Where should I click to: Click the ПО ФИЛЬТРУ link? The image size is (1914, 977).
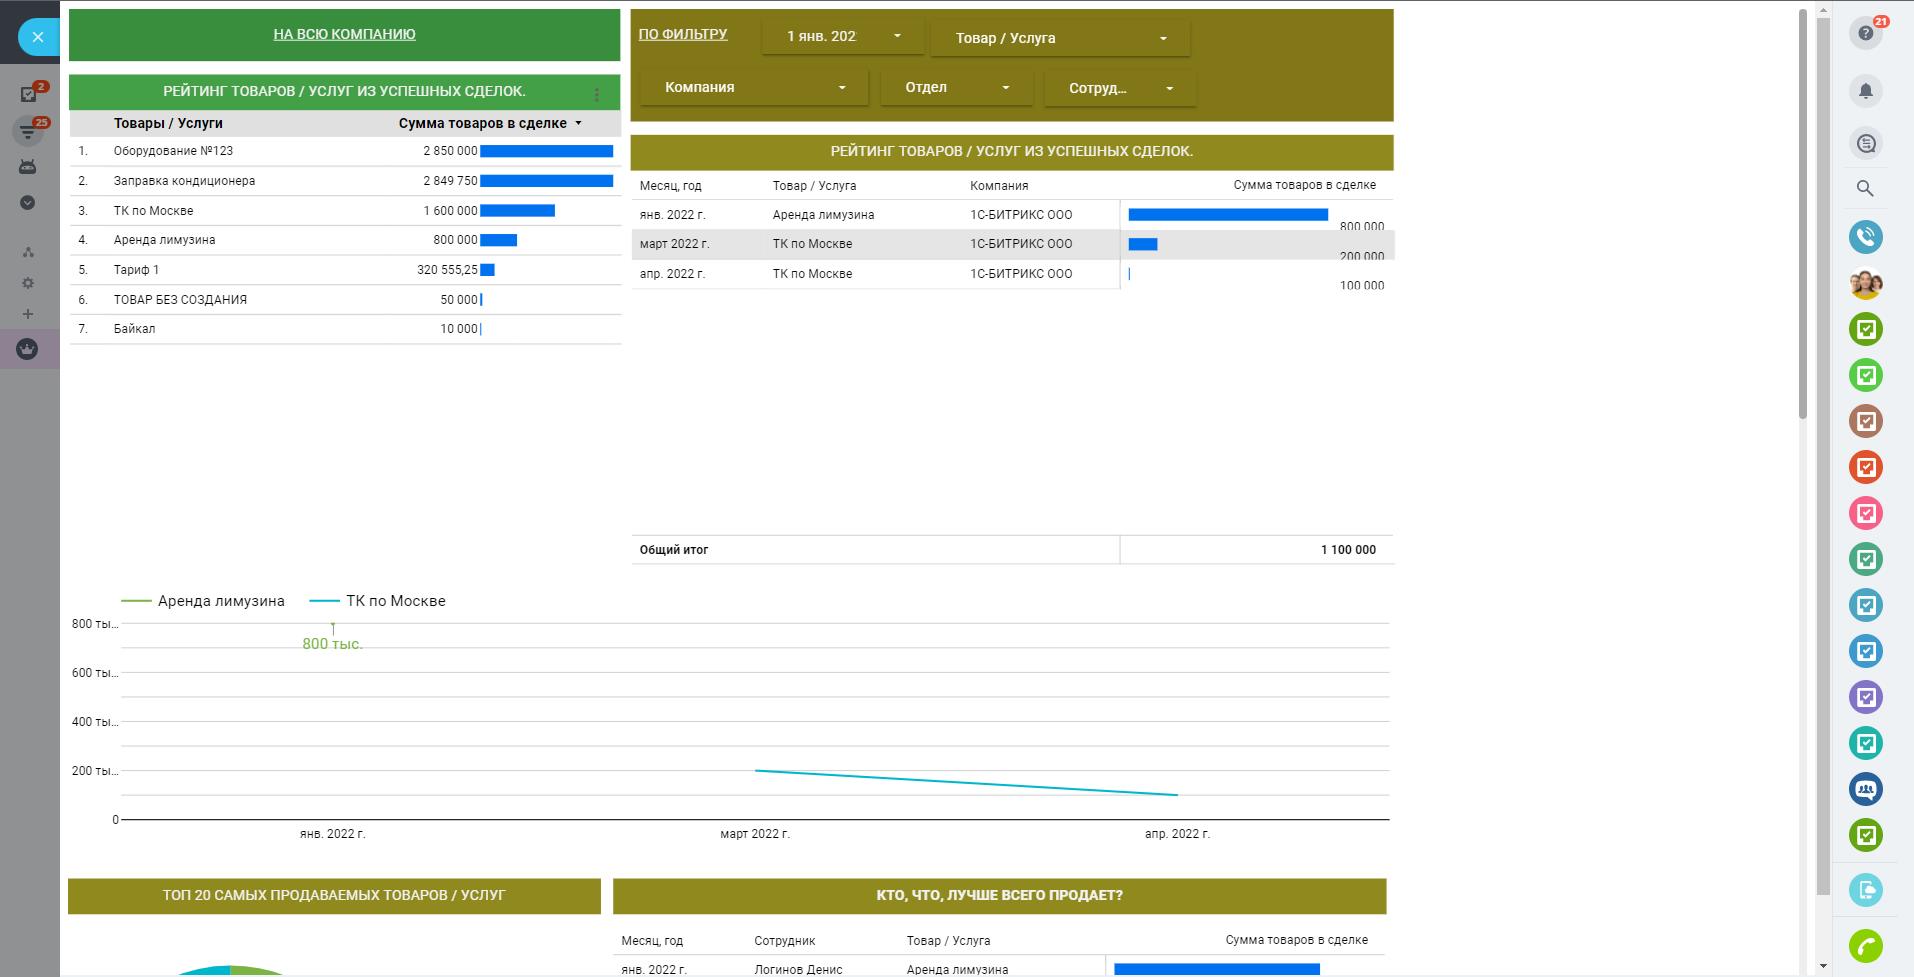(x=683, y=34)
